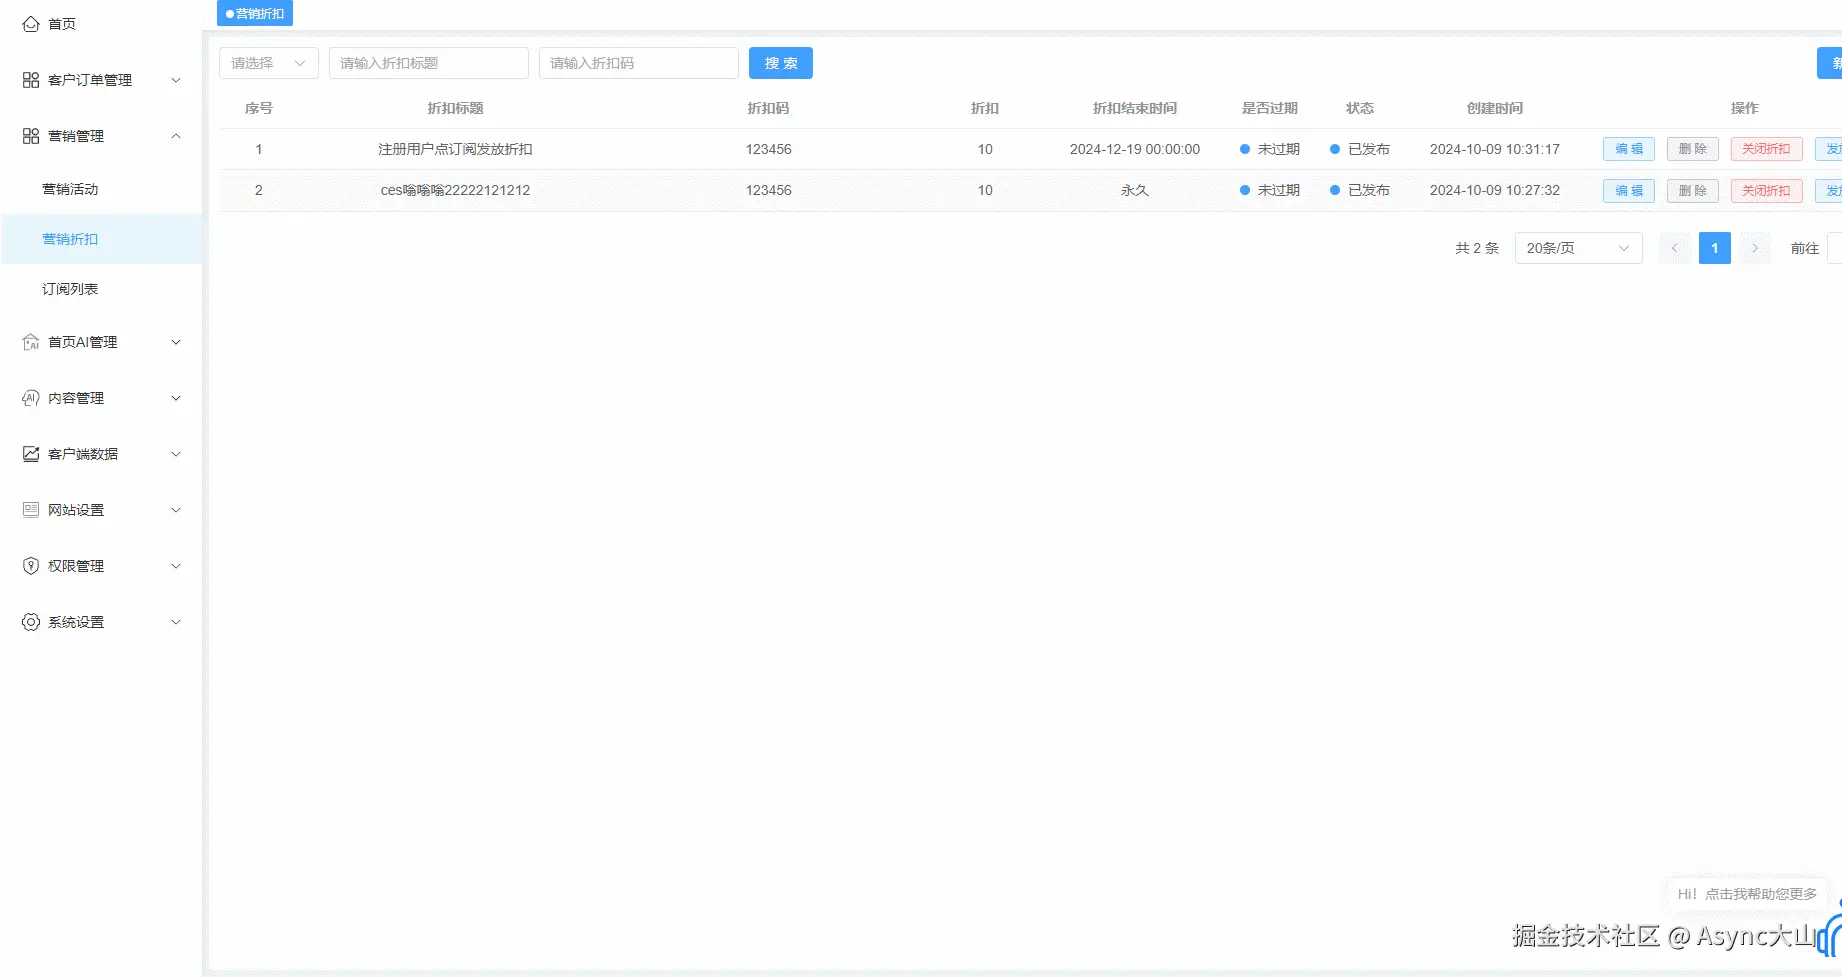Expand the 内容管理 chevron
The image size is (1842, 977).
[x=176, y=398]
